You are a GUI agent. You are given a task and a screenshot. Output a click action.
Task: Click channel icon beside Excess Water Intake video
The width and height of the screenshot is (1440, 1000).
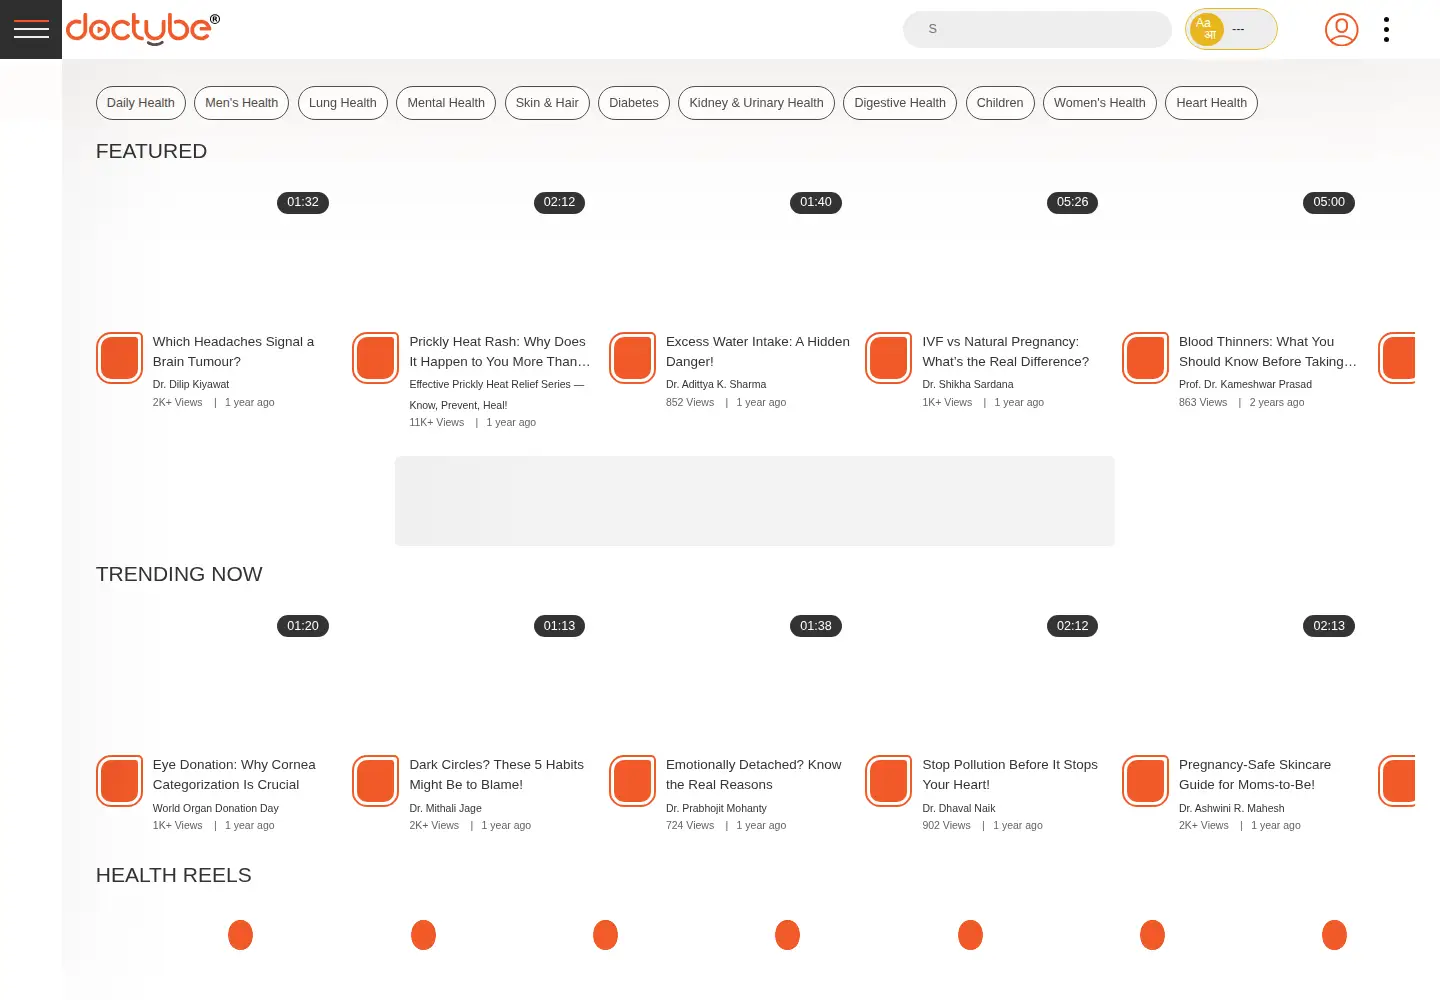pos(633,358)
